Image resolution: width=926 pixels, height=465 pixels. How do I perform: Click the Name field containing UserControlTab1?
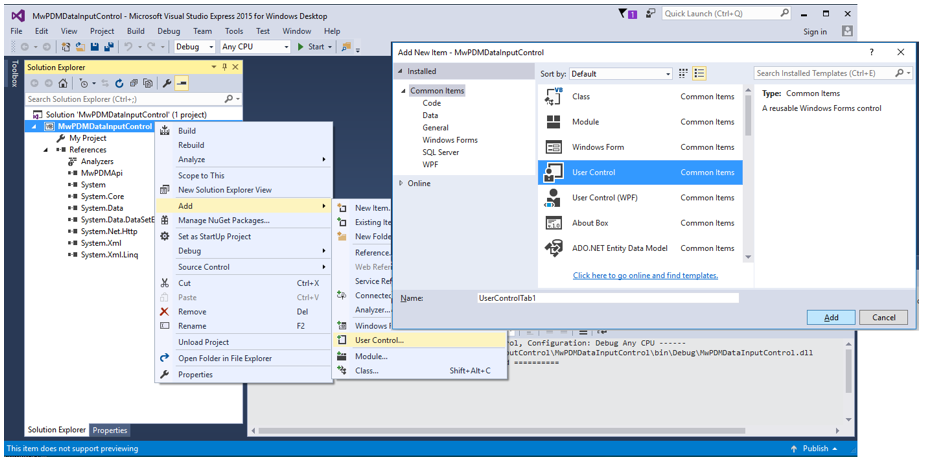[608, 298]
